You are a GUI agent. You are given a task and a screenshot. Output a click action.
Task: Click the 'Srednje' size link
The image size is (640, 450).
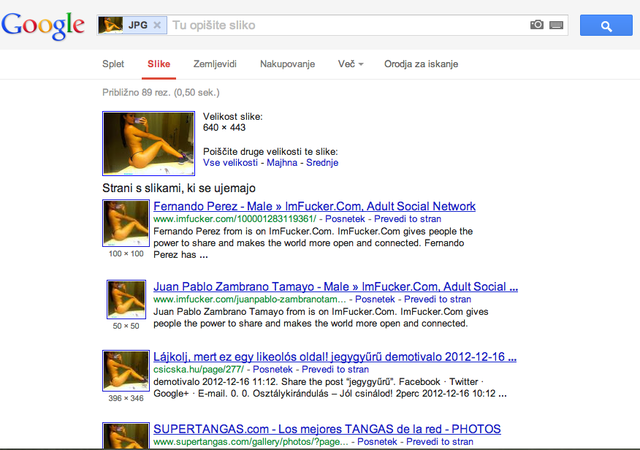click(x=322, y=163)
